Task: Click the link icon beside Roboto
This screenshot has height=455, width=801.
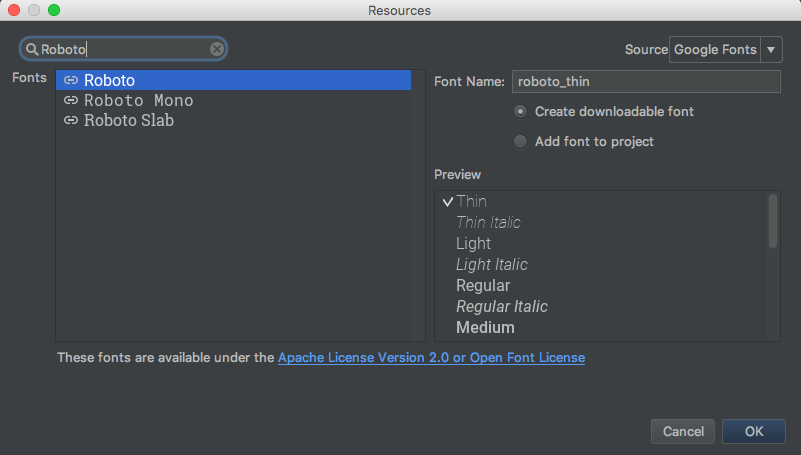Action: [71, 80]
